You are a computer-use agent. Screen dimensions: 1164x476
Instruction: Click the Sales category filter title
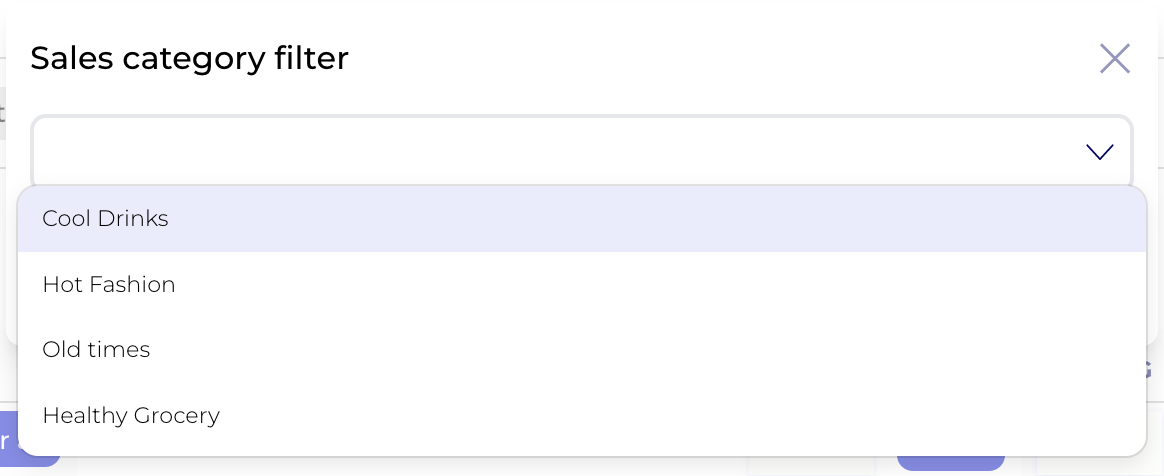(189, 58)
